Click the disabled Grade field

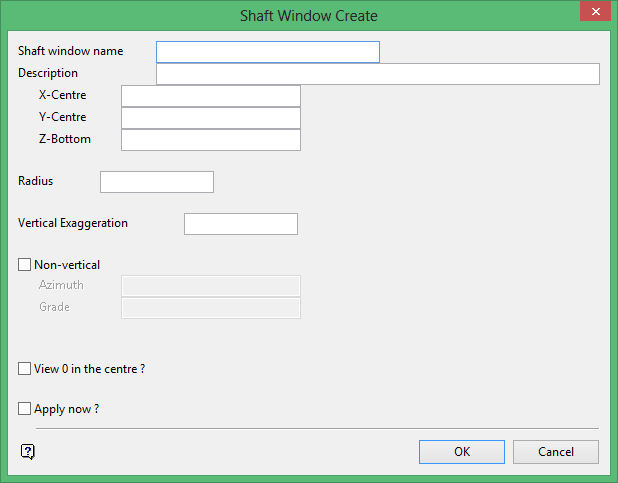pyautogui.click(x=210, y=308)
